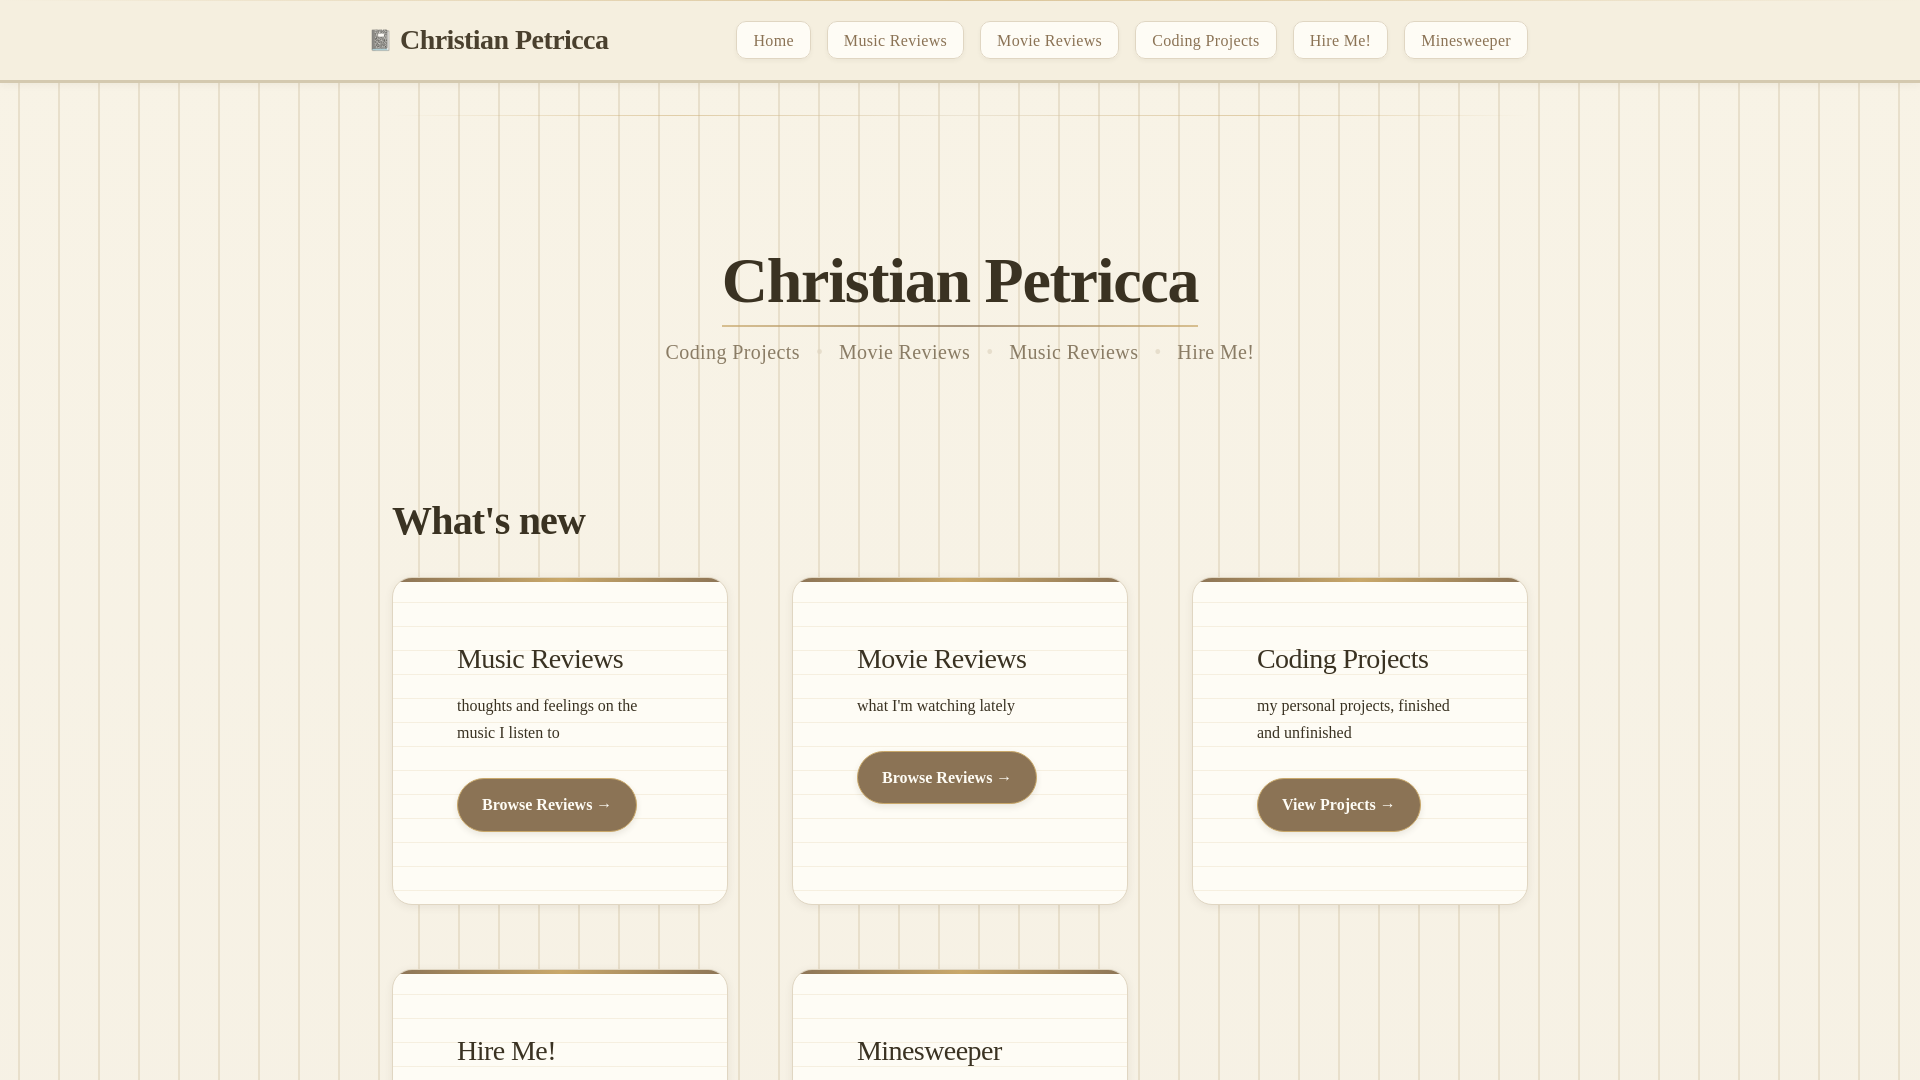
Task: Select the Hire Me! card title
Action: pyautogui.click(x=506, y=1051)
